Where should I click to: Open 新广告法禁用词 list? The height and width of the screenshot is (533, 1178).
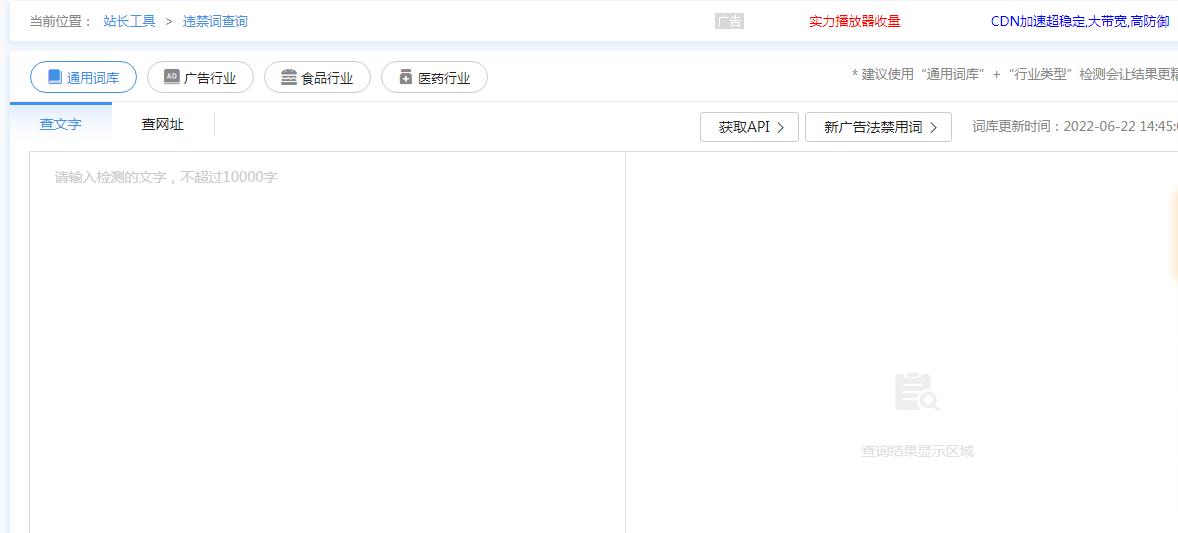878,127
